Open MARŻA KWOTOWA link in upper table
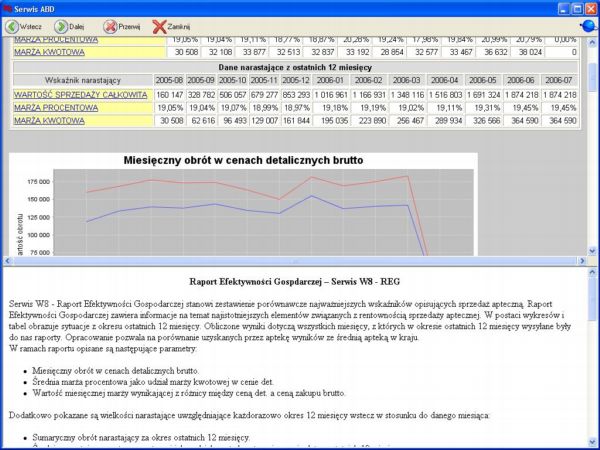This screenshot has width=600, height=450. [x=48, y=52]
